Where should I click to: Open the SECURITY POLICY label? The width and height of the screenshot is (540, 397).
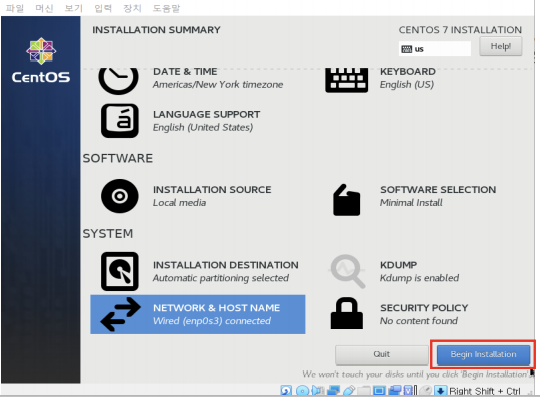coord(424,308)
